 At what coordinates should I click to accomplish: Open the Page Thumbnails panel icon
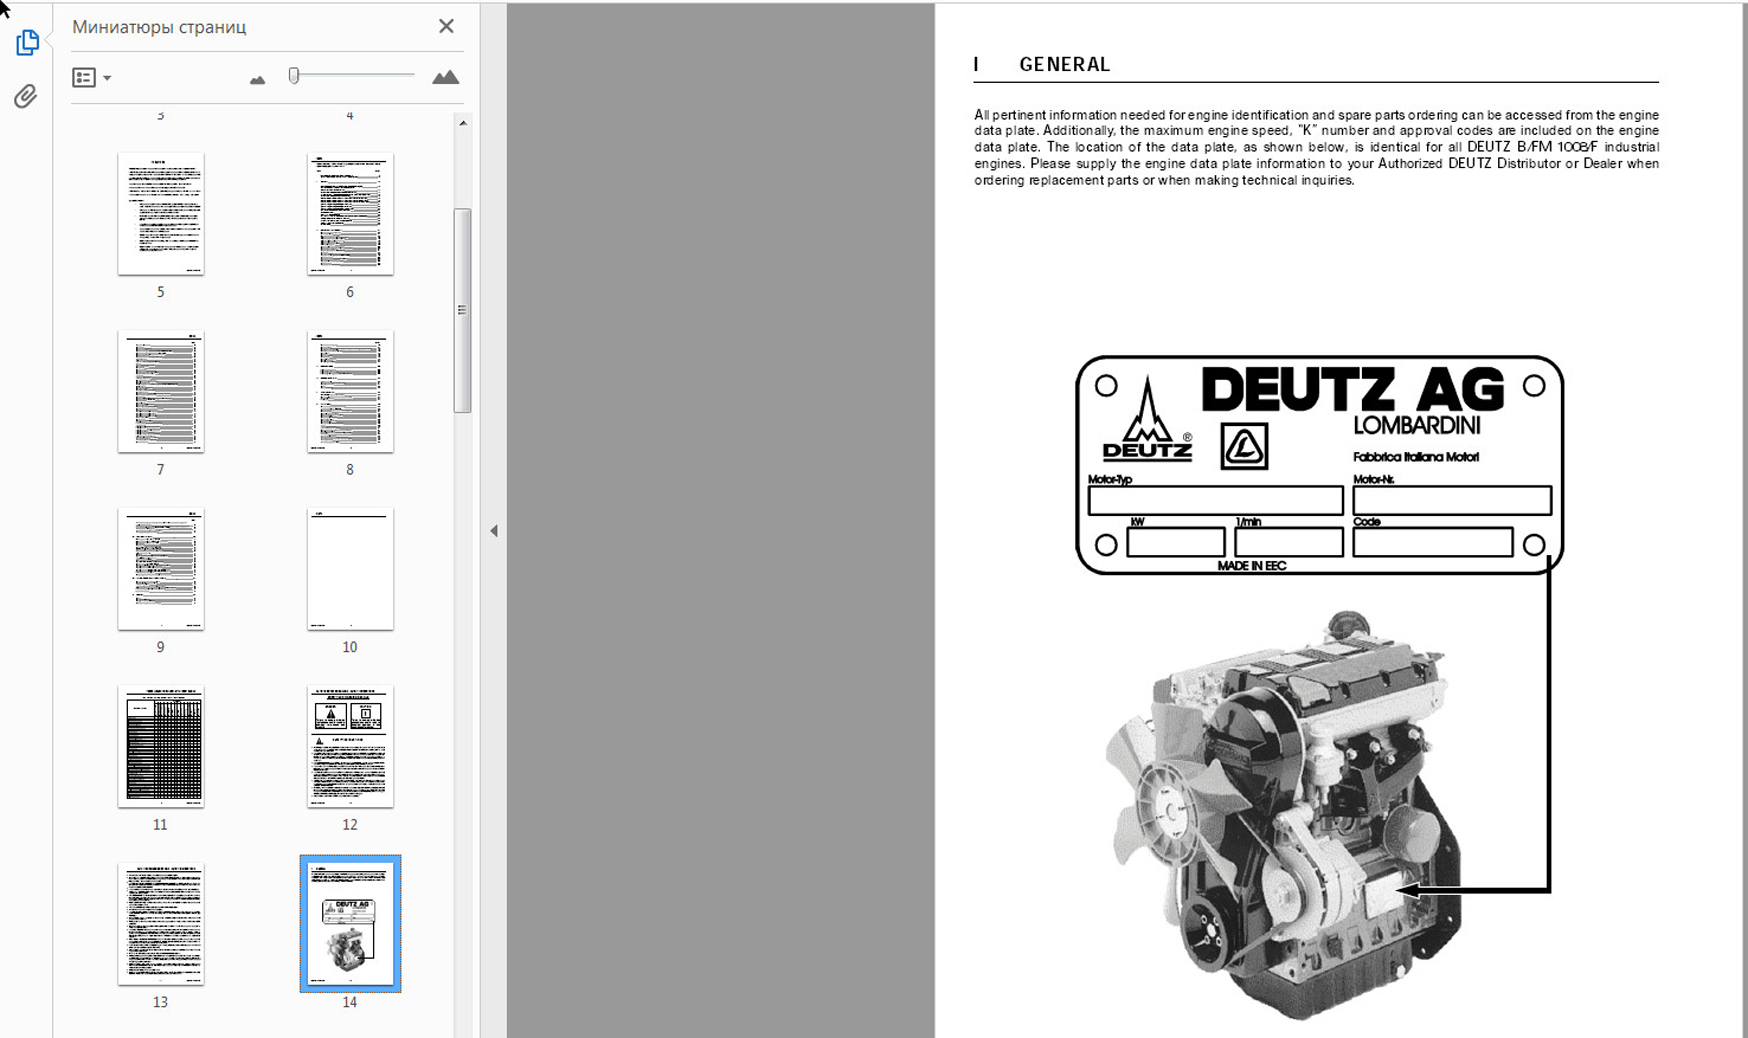pos(27,42)
